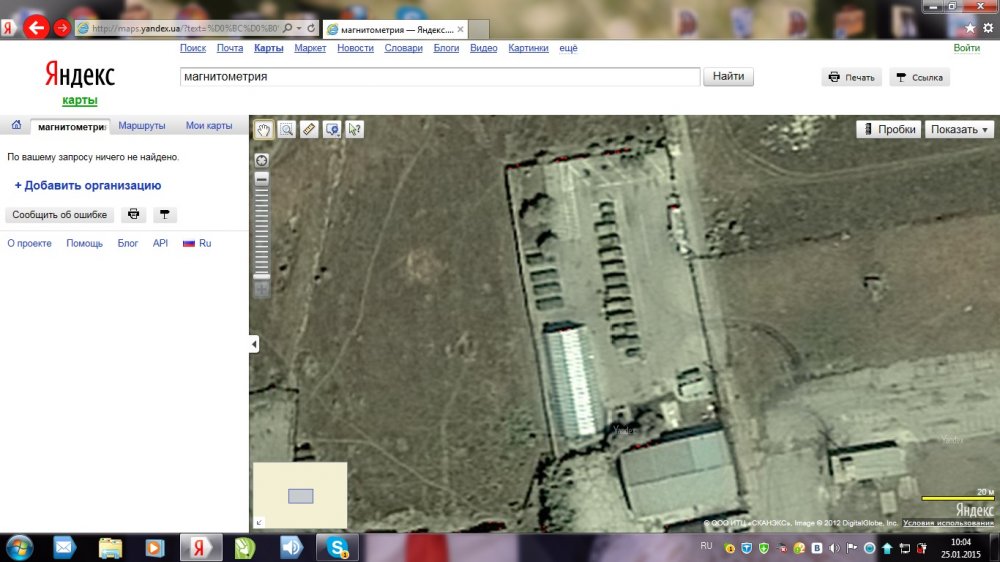Open the Ru language selector

pyautogui.click(x=197, y=243)
